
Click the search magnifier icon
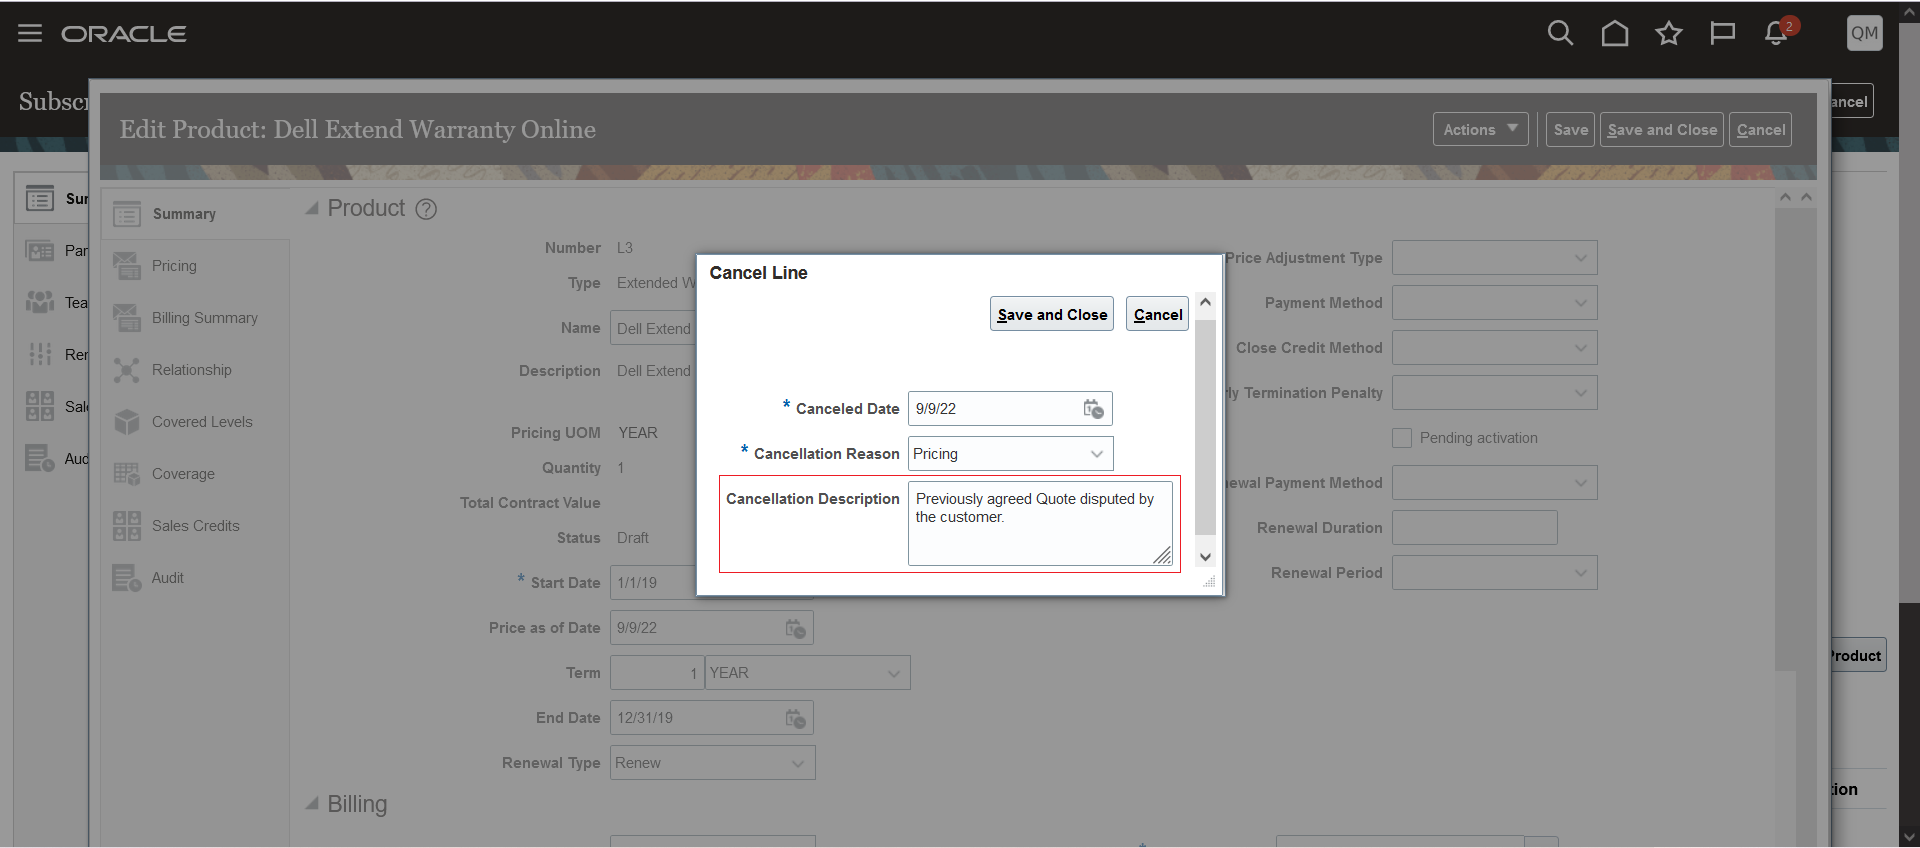1560,33
